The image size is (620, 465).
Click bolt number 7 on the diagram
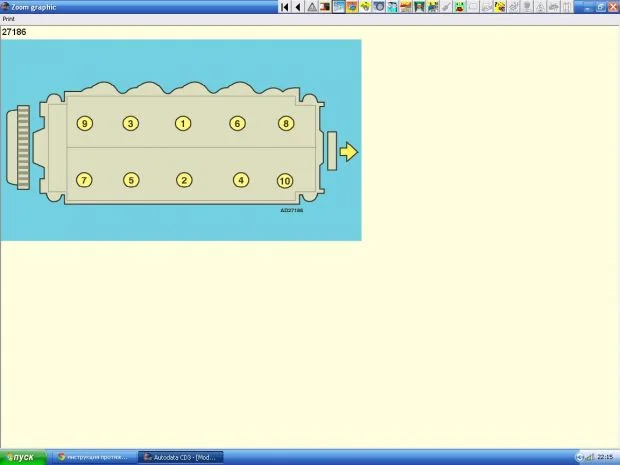(84, 181)
